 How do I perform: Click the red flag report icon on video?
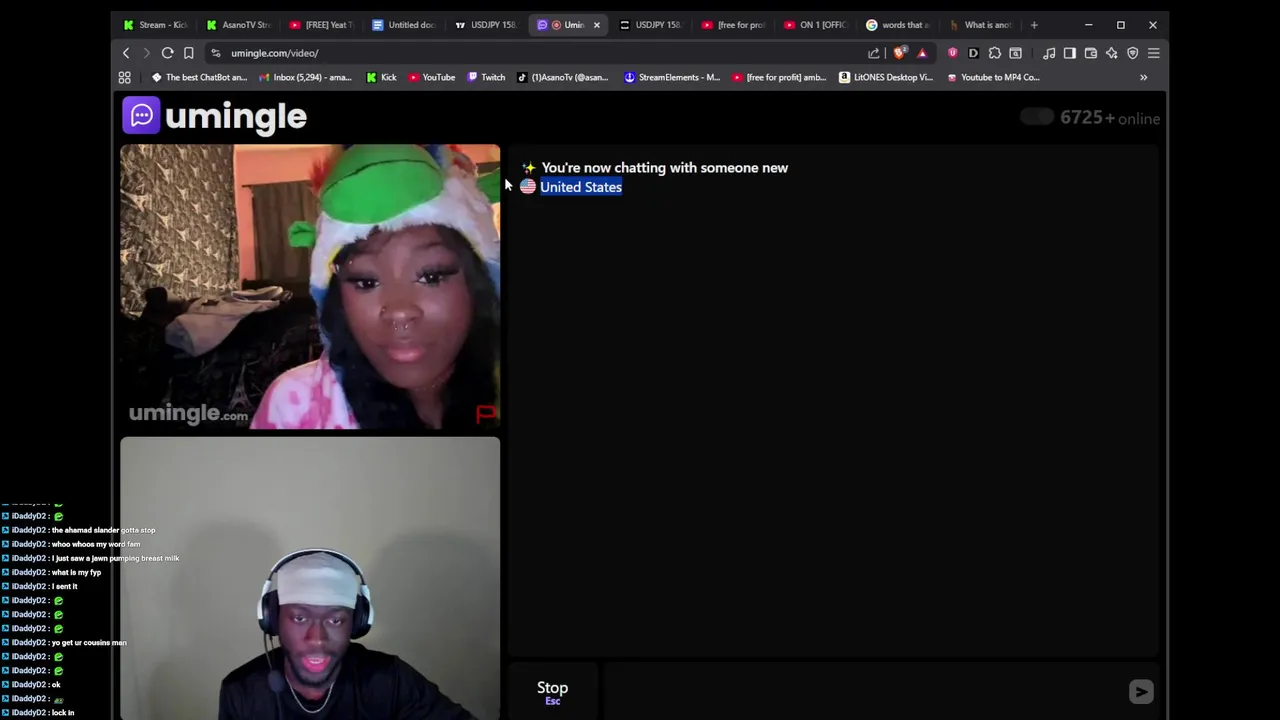click(485, 413)
